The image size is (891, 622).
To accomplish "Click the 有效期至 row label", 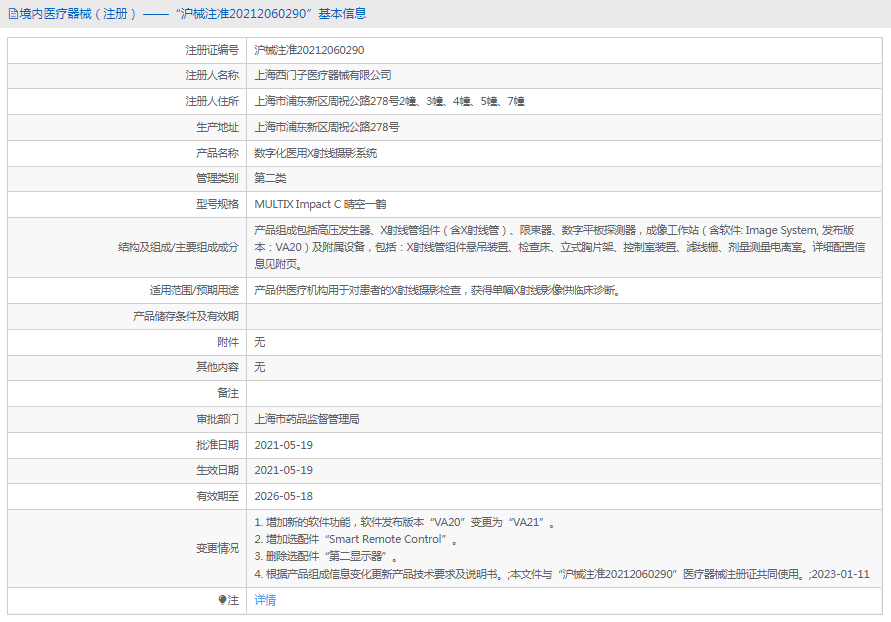I will point(218,496).
